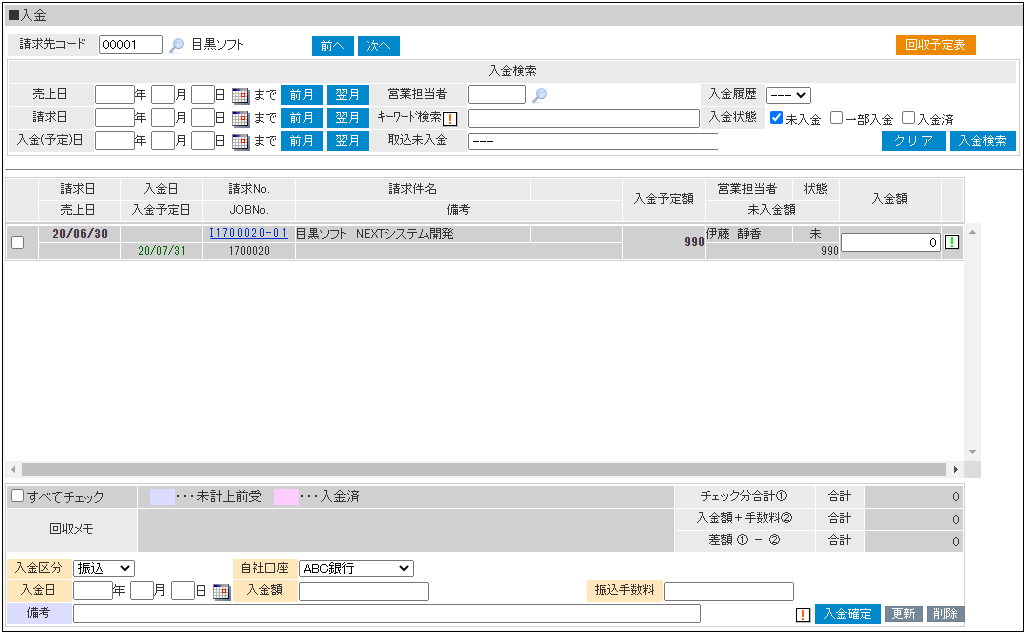
Task: Click the 入金予定日 value 20/07/31
Action: coord(162,251)
